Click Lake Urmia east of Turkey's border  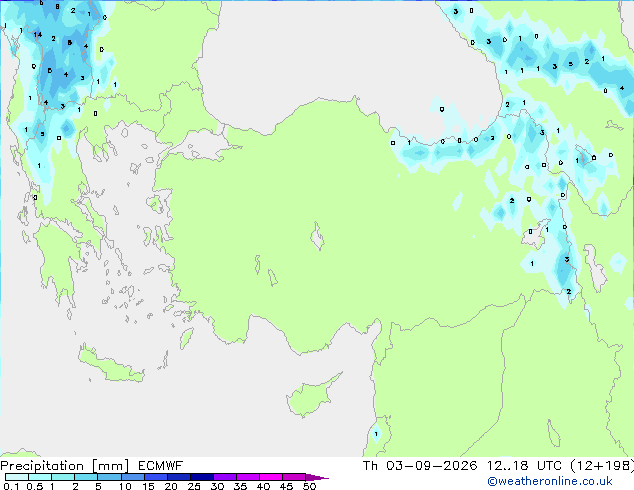595,268
